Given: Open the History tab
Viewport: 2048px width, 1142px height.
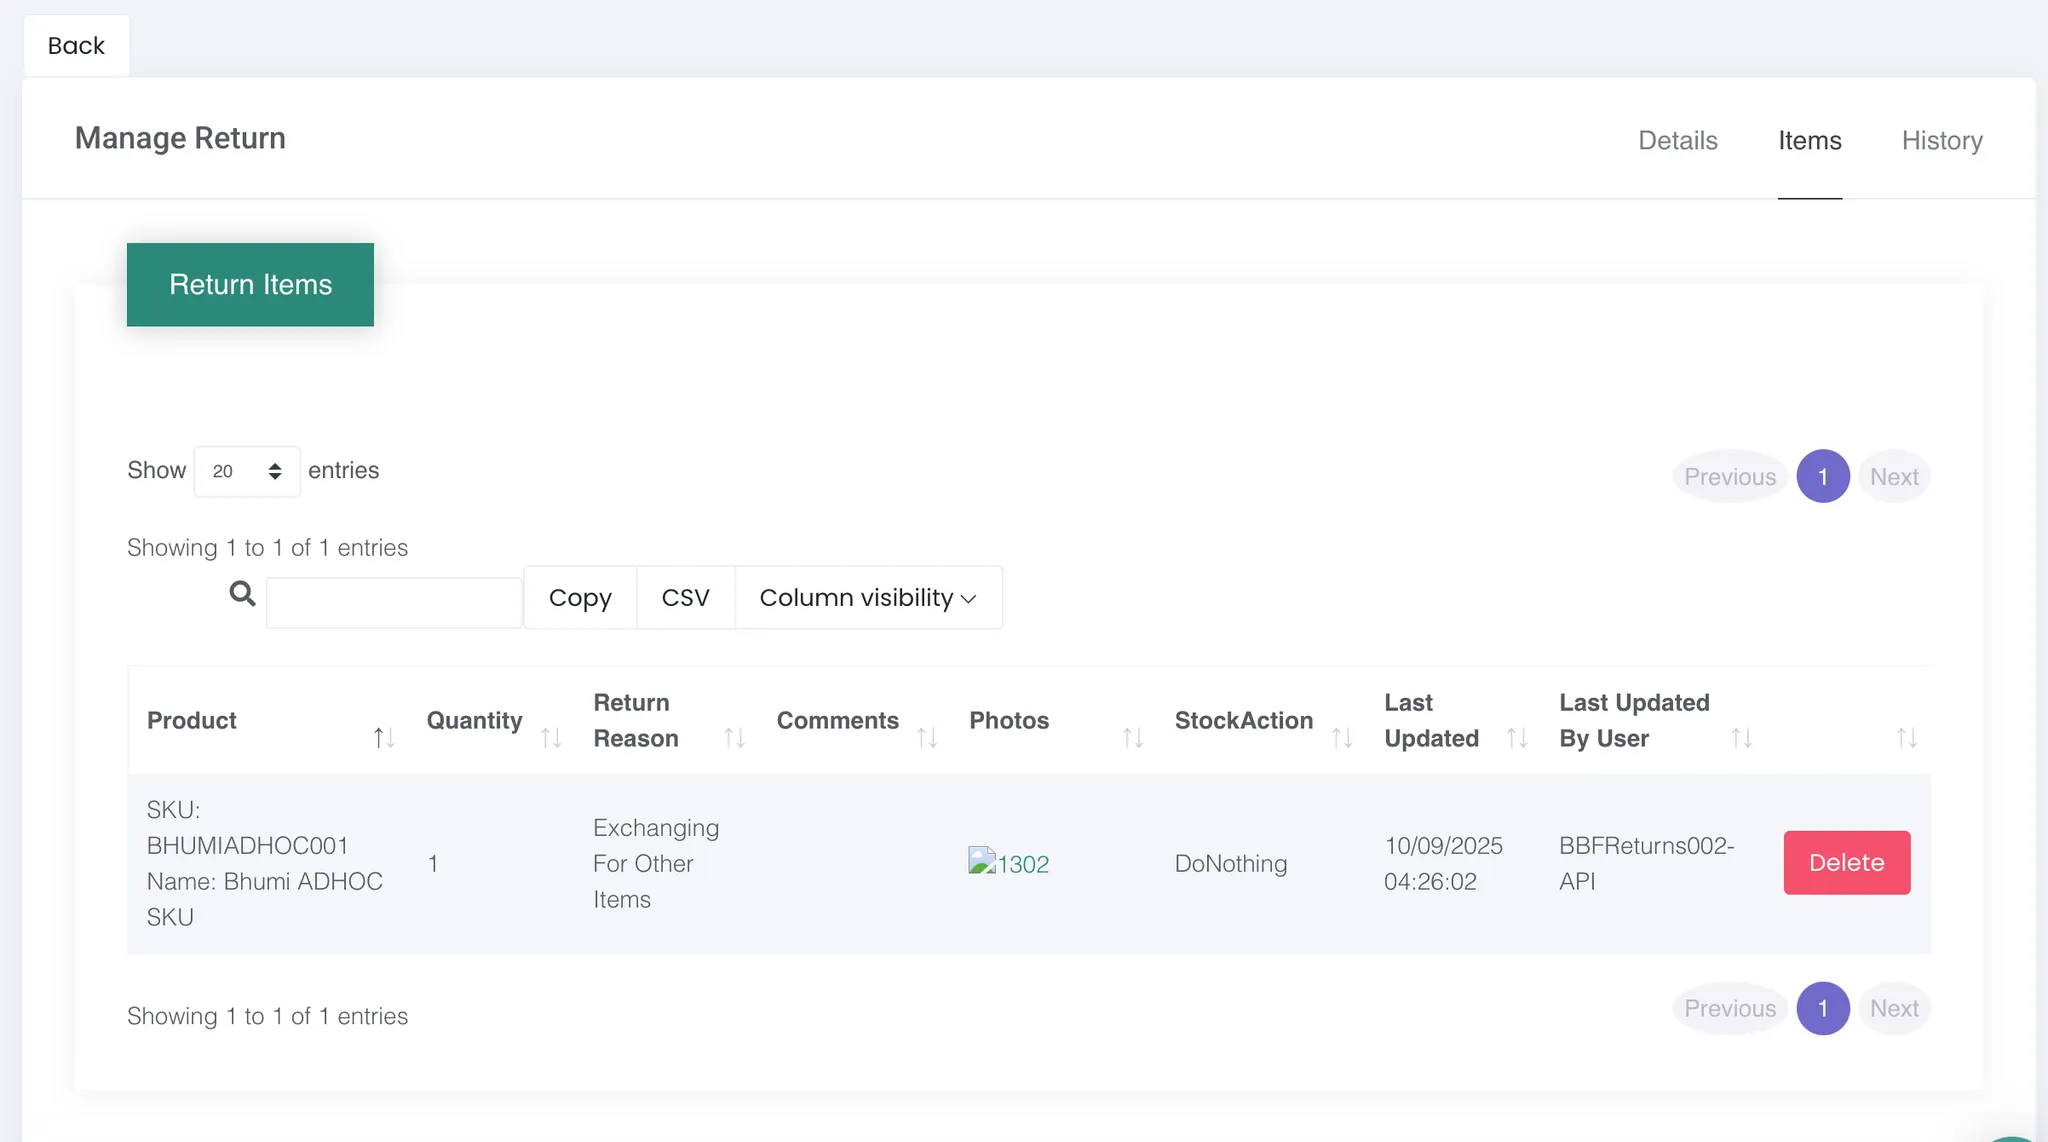Looking at the screenshot, I should [x=1941, y=141].
